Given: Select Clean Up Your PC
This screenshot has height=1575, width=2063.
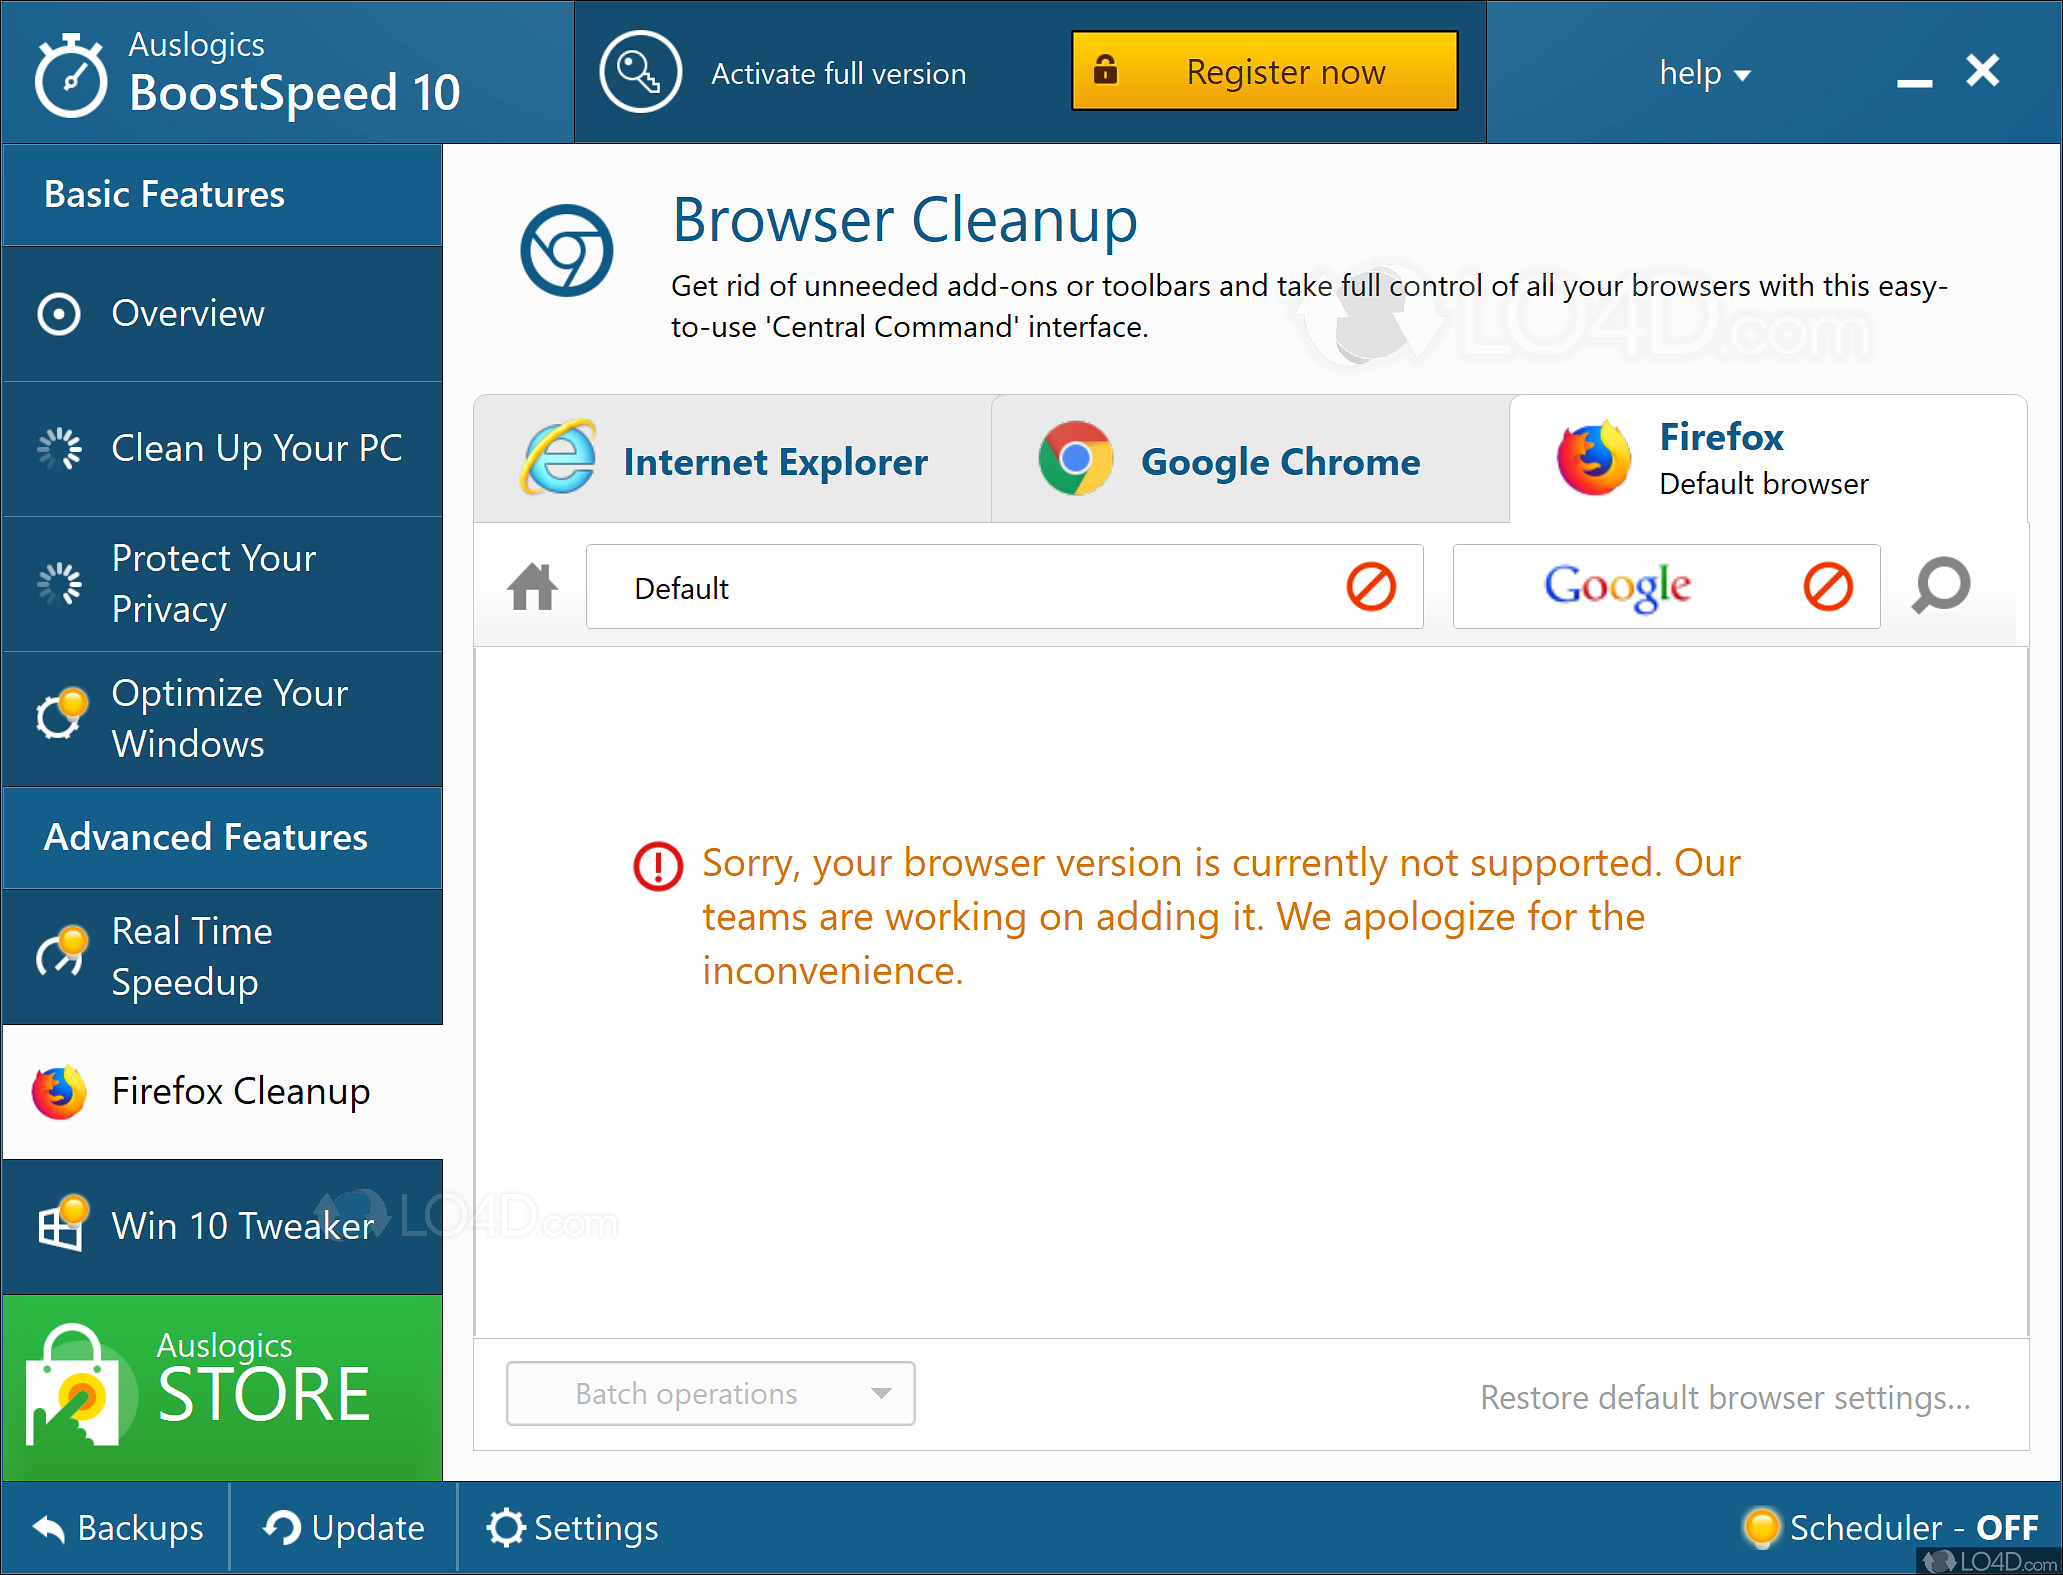Looking at the screenshot, I should 222,448.
